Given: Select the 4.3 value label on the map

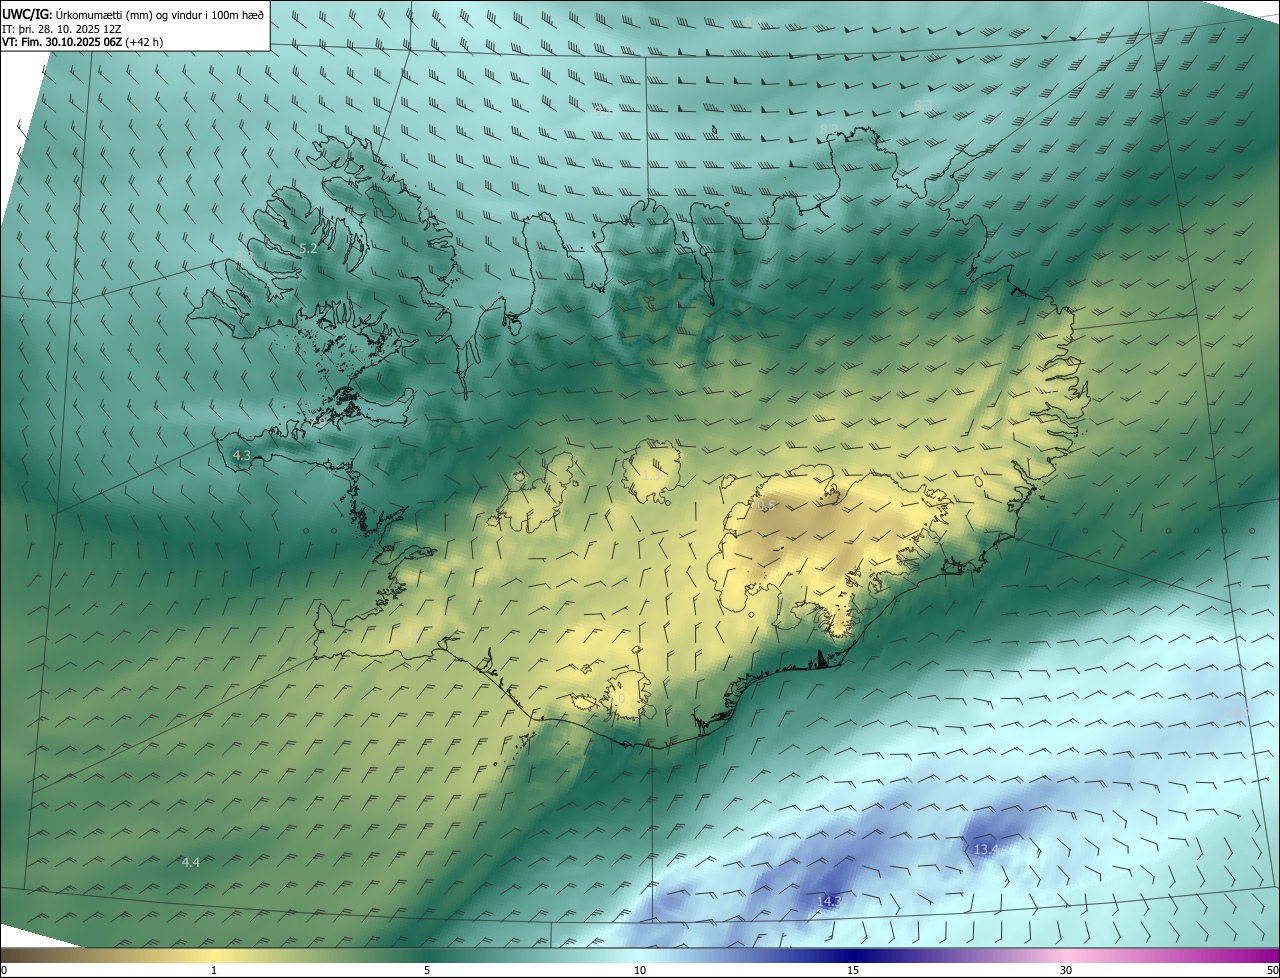Looking at the screenshot, I should [x=242, y=455].
